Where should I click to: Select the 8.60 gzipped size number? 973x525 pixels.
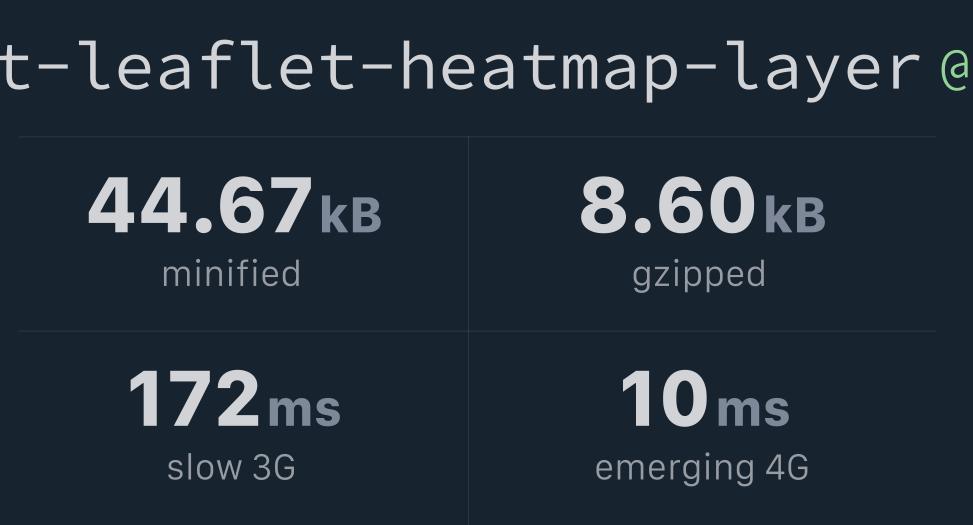click(667, 205)
